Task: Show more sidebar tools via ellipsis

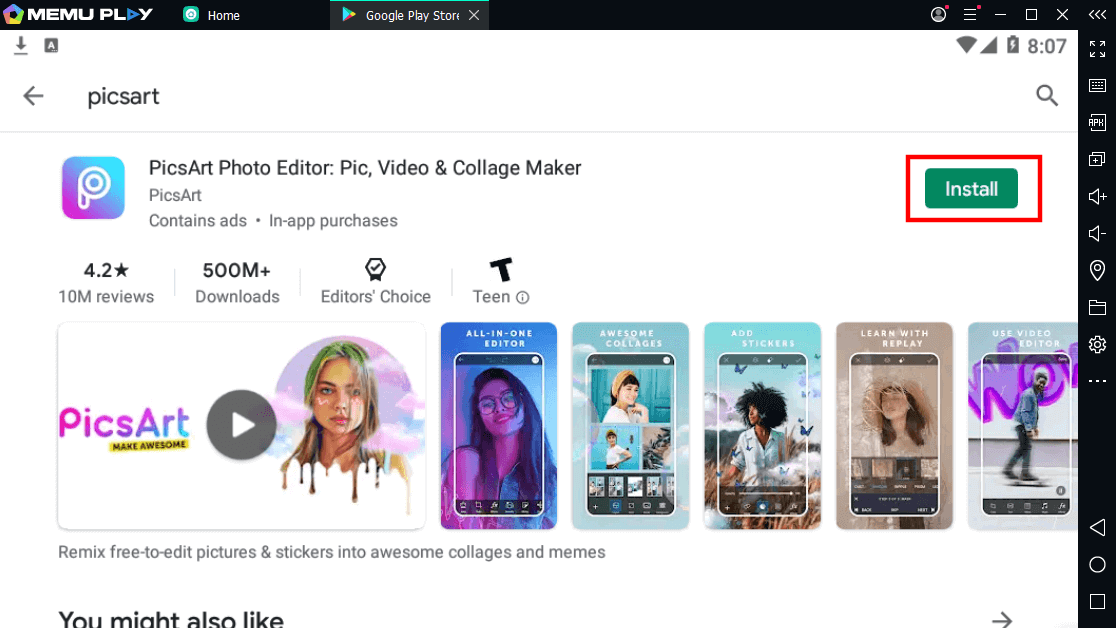Action: point(1097,381)
